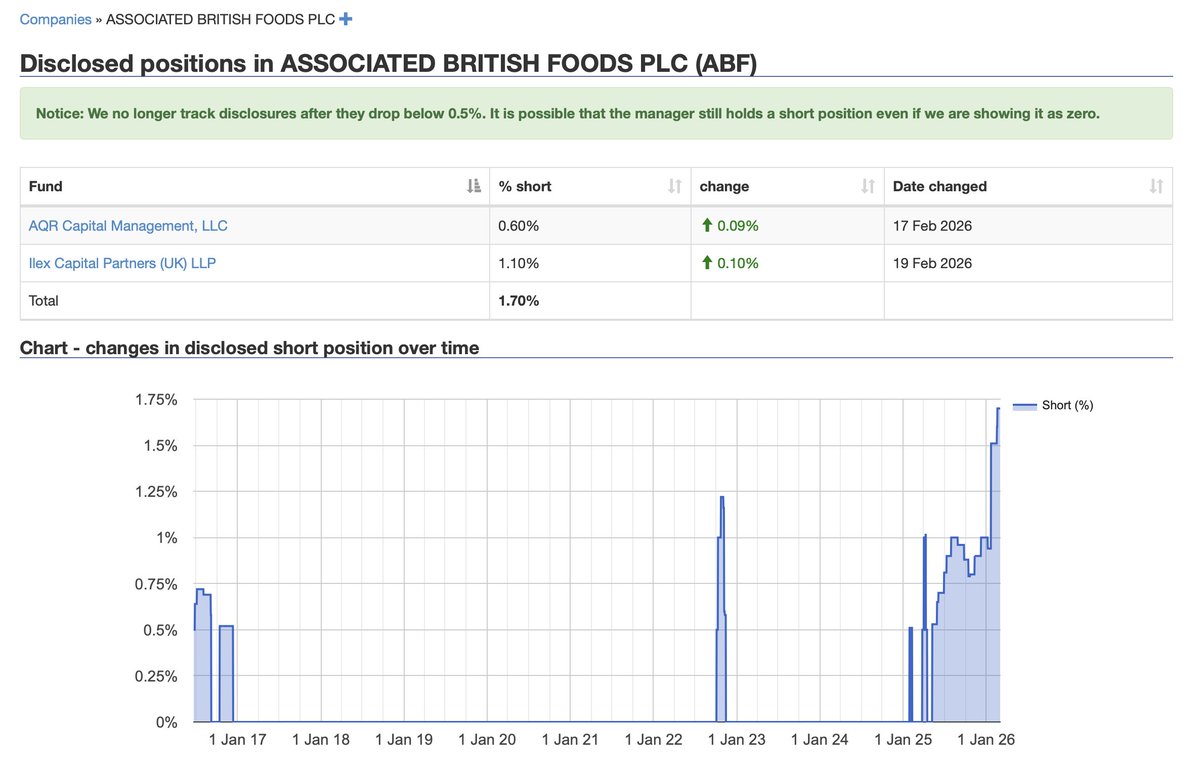Click the 1 Jan 26 axis label
1200x766 pixels.
(986, 740)
